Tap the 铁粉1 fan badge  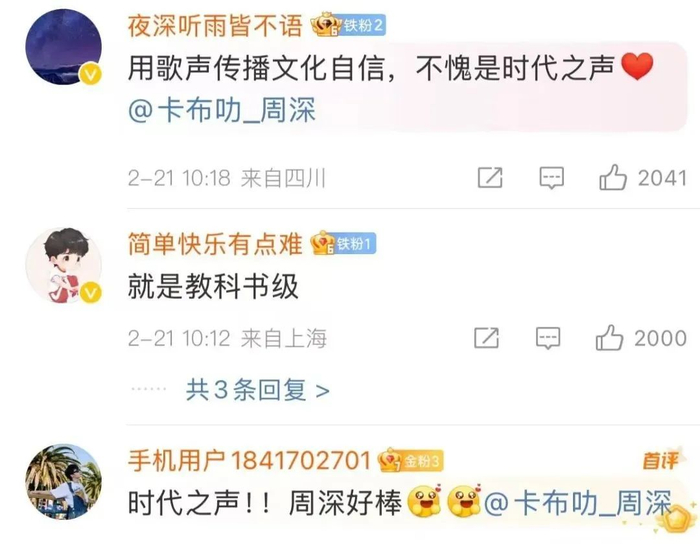coord(343,244)
